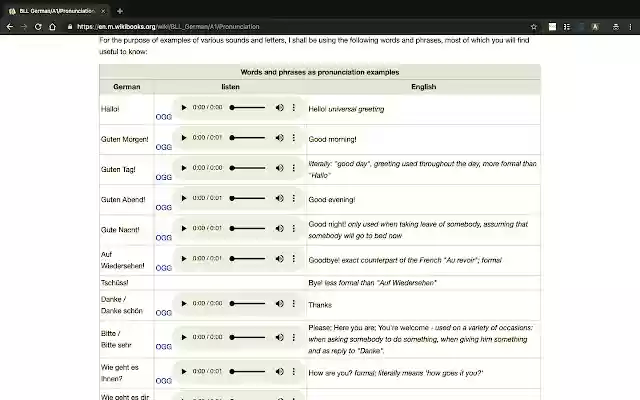Open more options for Hallo! audio
The width and height of the screenshot is (640, 400).
pos(293,107)
